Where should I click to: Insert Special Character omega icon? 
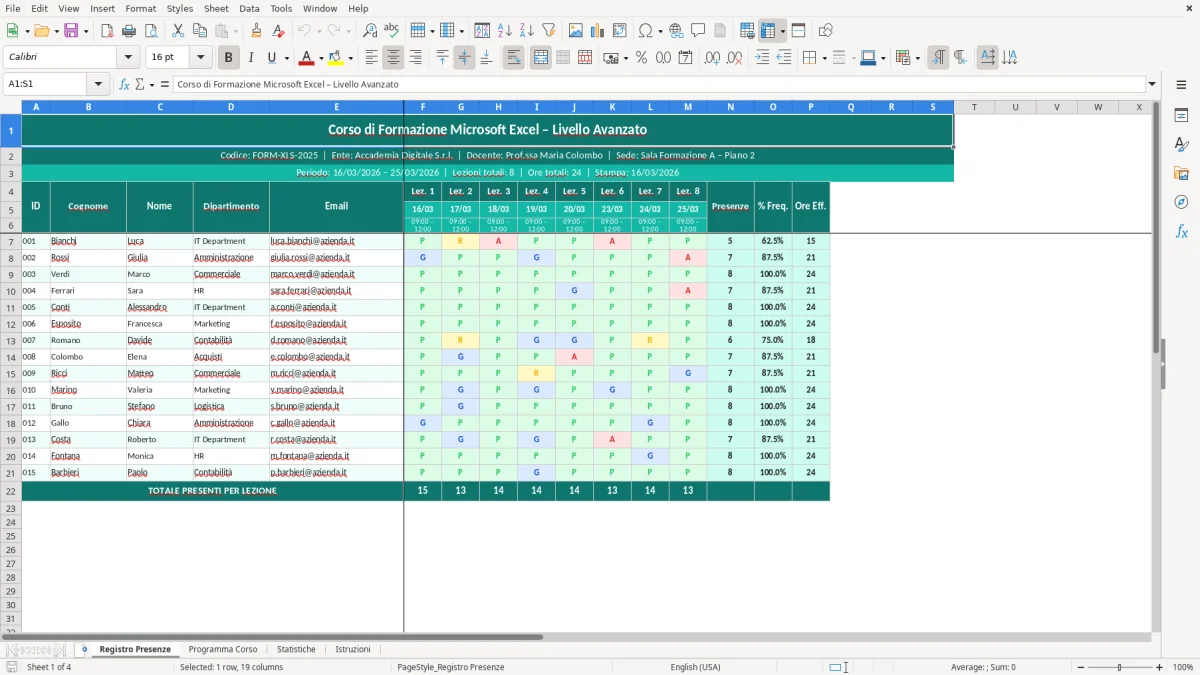point(645,31)
